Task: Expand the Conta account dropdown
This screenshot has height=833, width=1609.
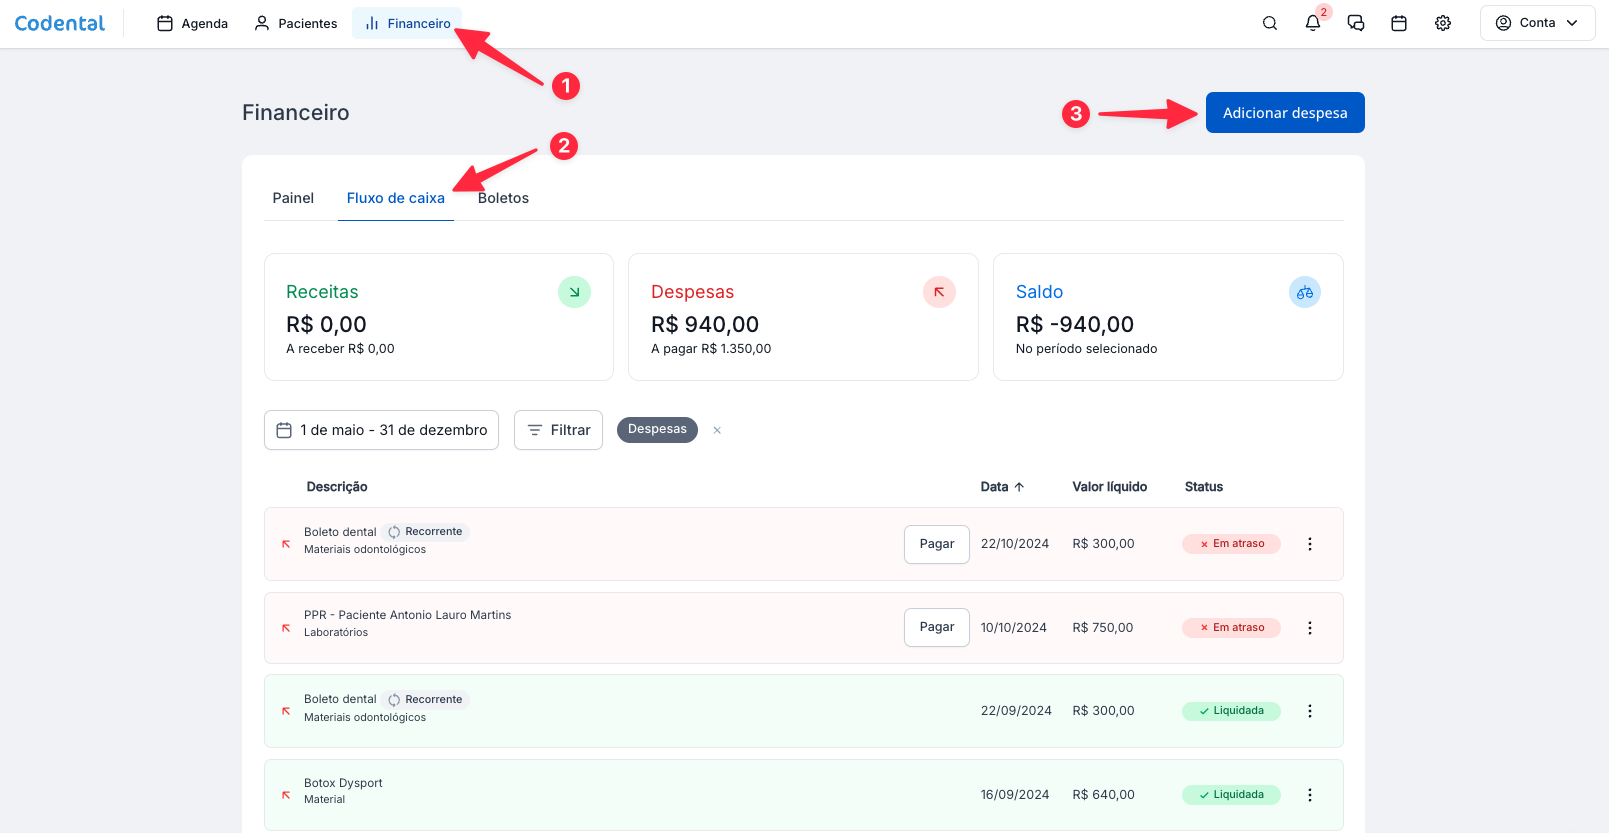Action: click(x=1536, y=23)
